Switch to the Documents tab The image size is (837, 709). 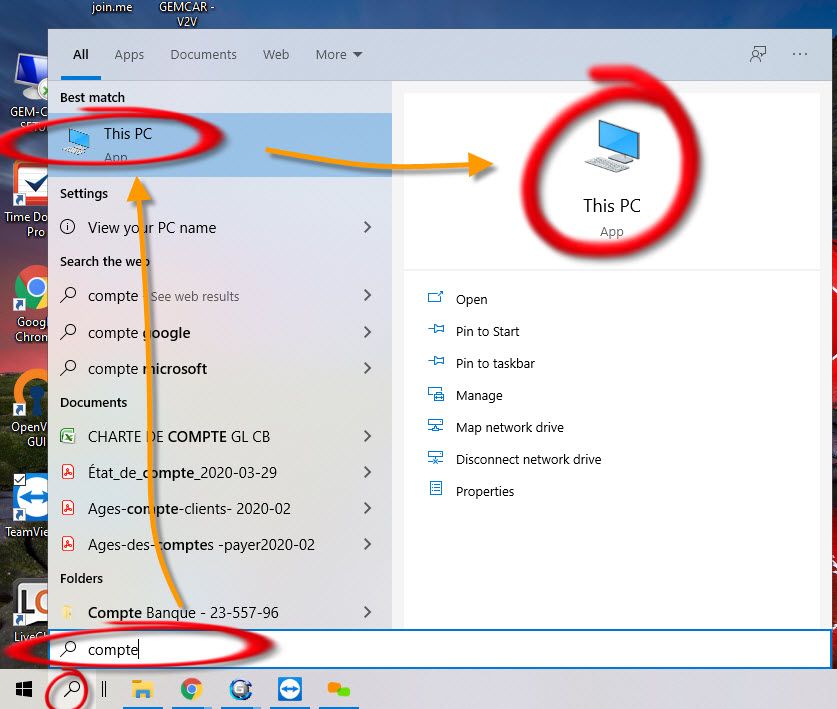coord(203,55)
